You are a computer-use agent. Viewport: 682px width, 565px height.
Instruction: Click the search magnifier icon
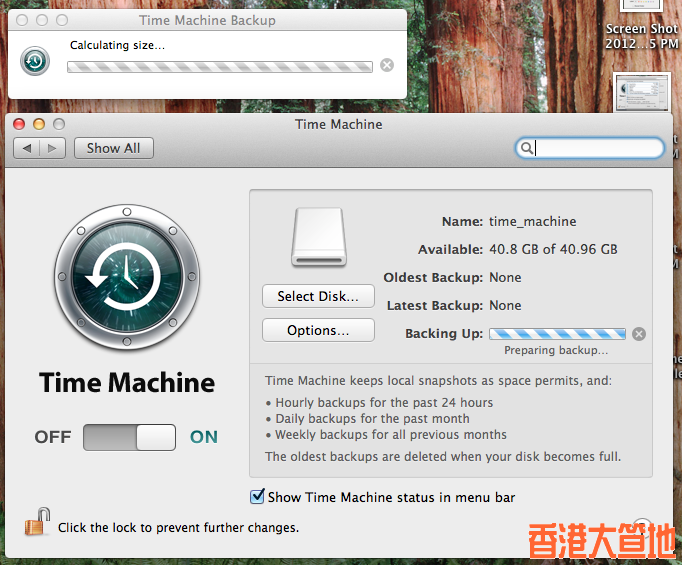pos(526,148)
